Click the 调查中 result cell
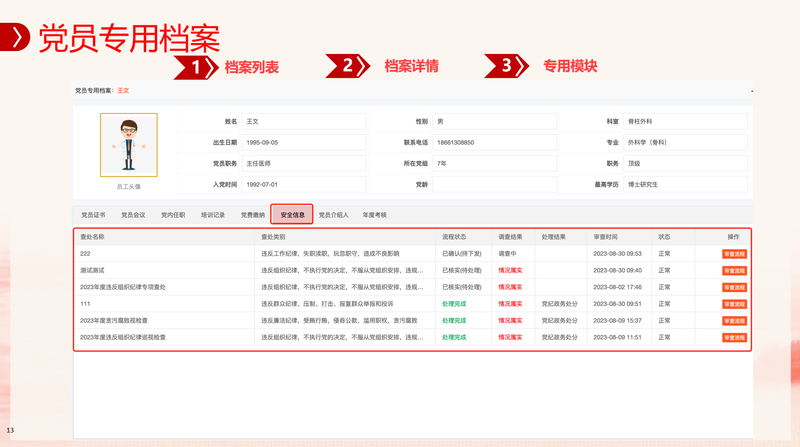The width and height of the screenshot is (800, 447). click(507, 254)
